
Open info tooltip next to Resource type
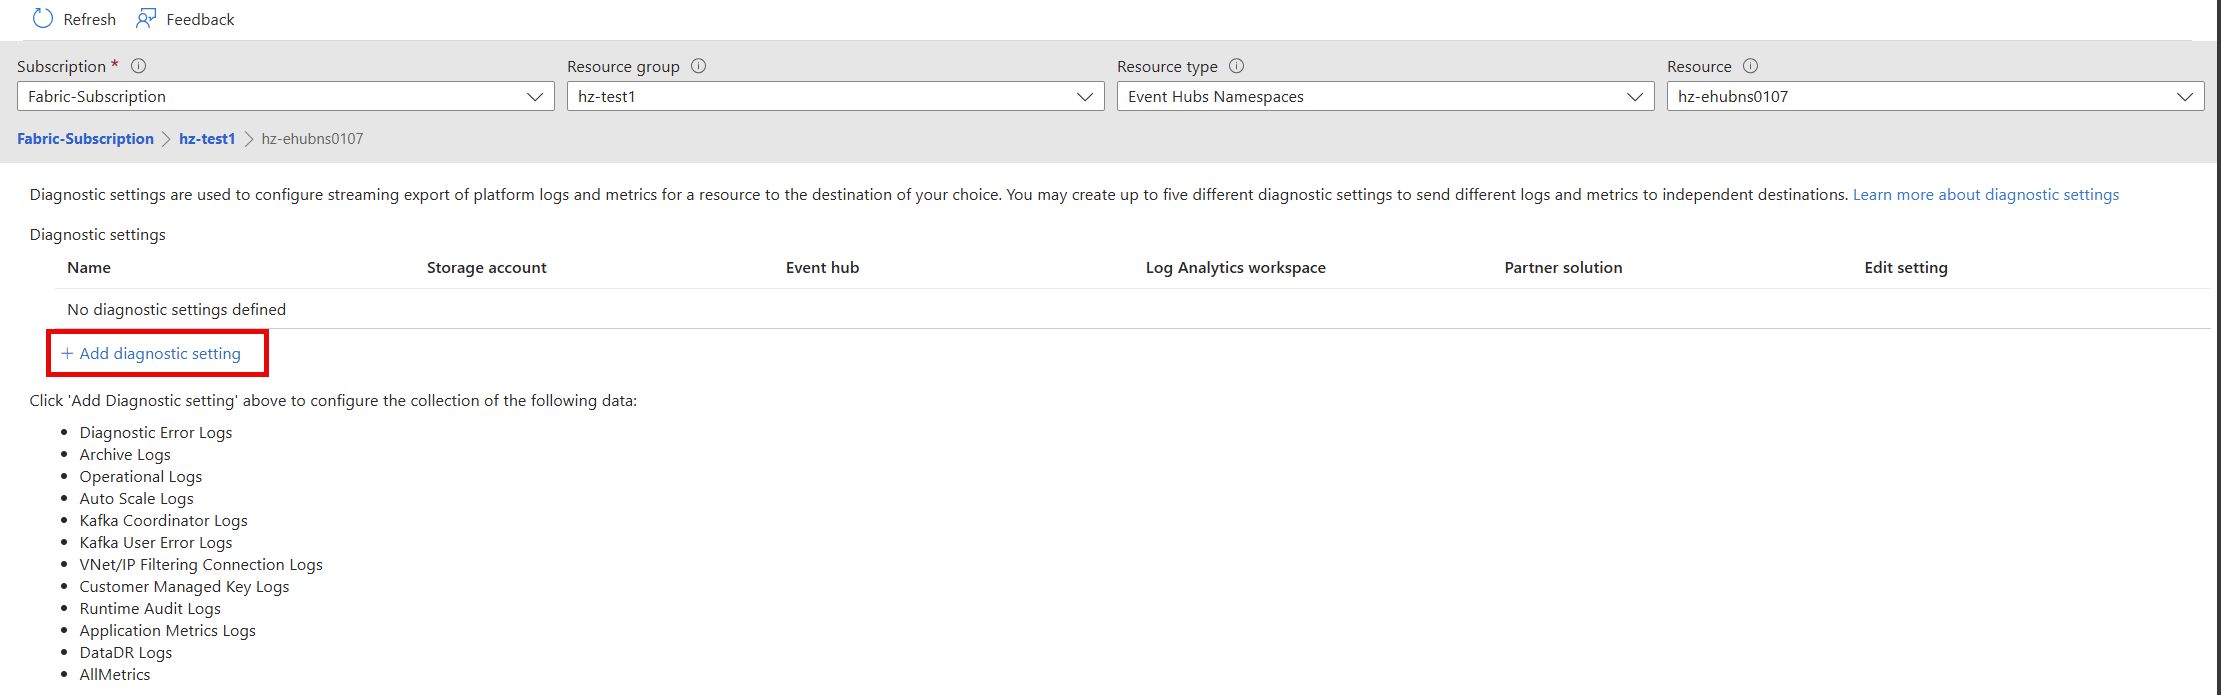[1237, 66]
